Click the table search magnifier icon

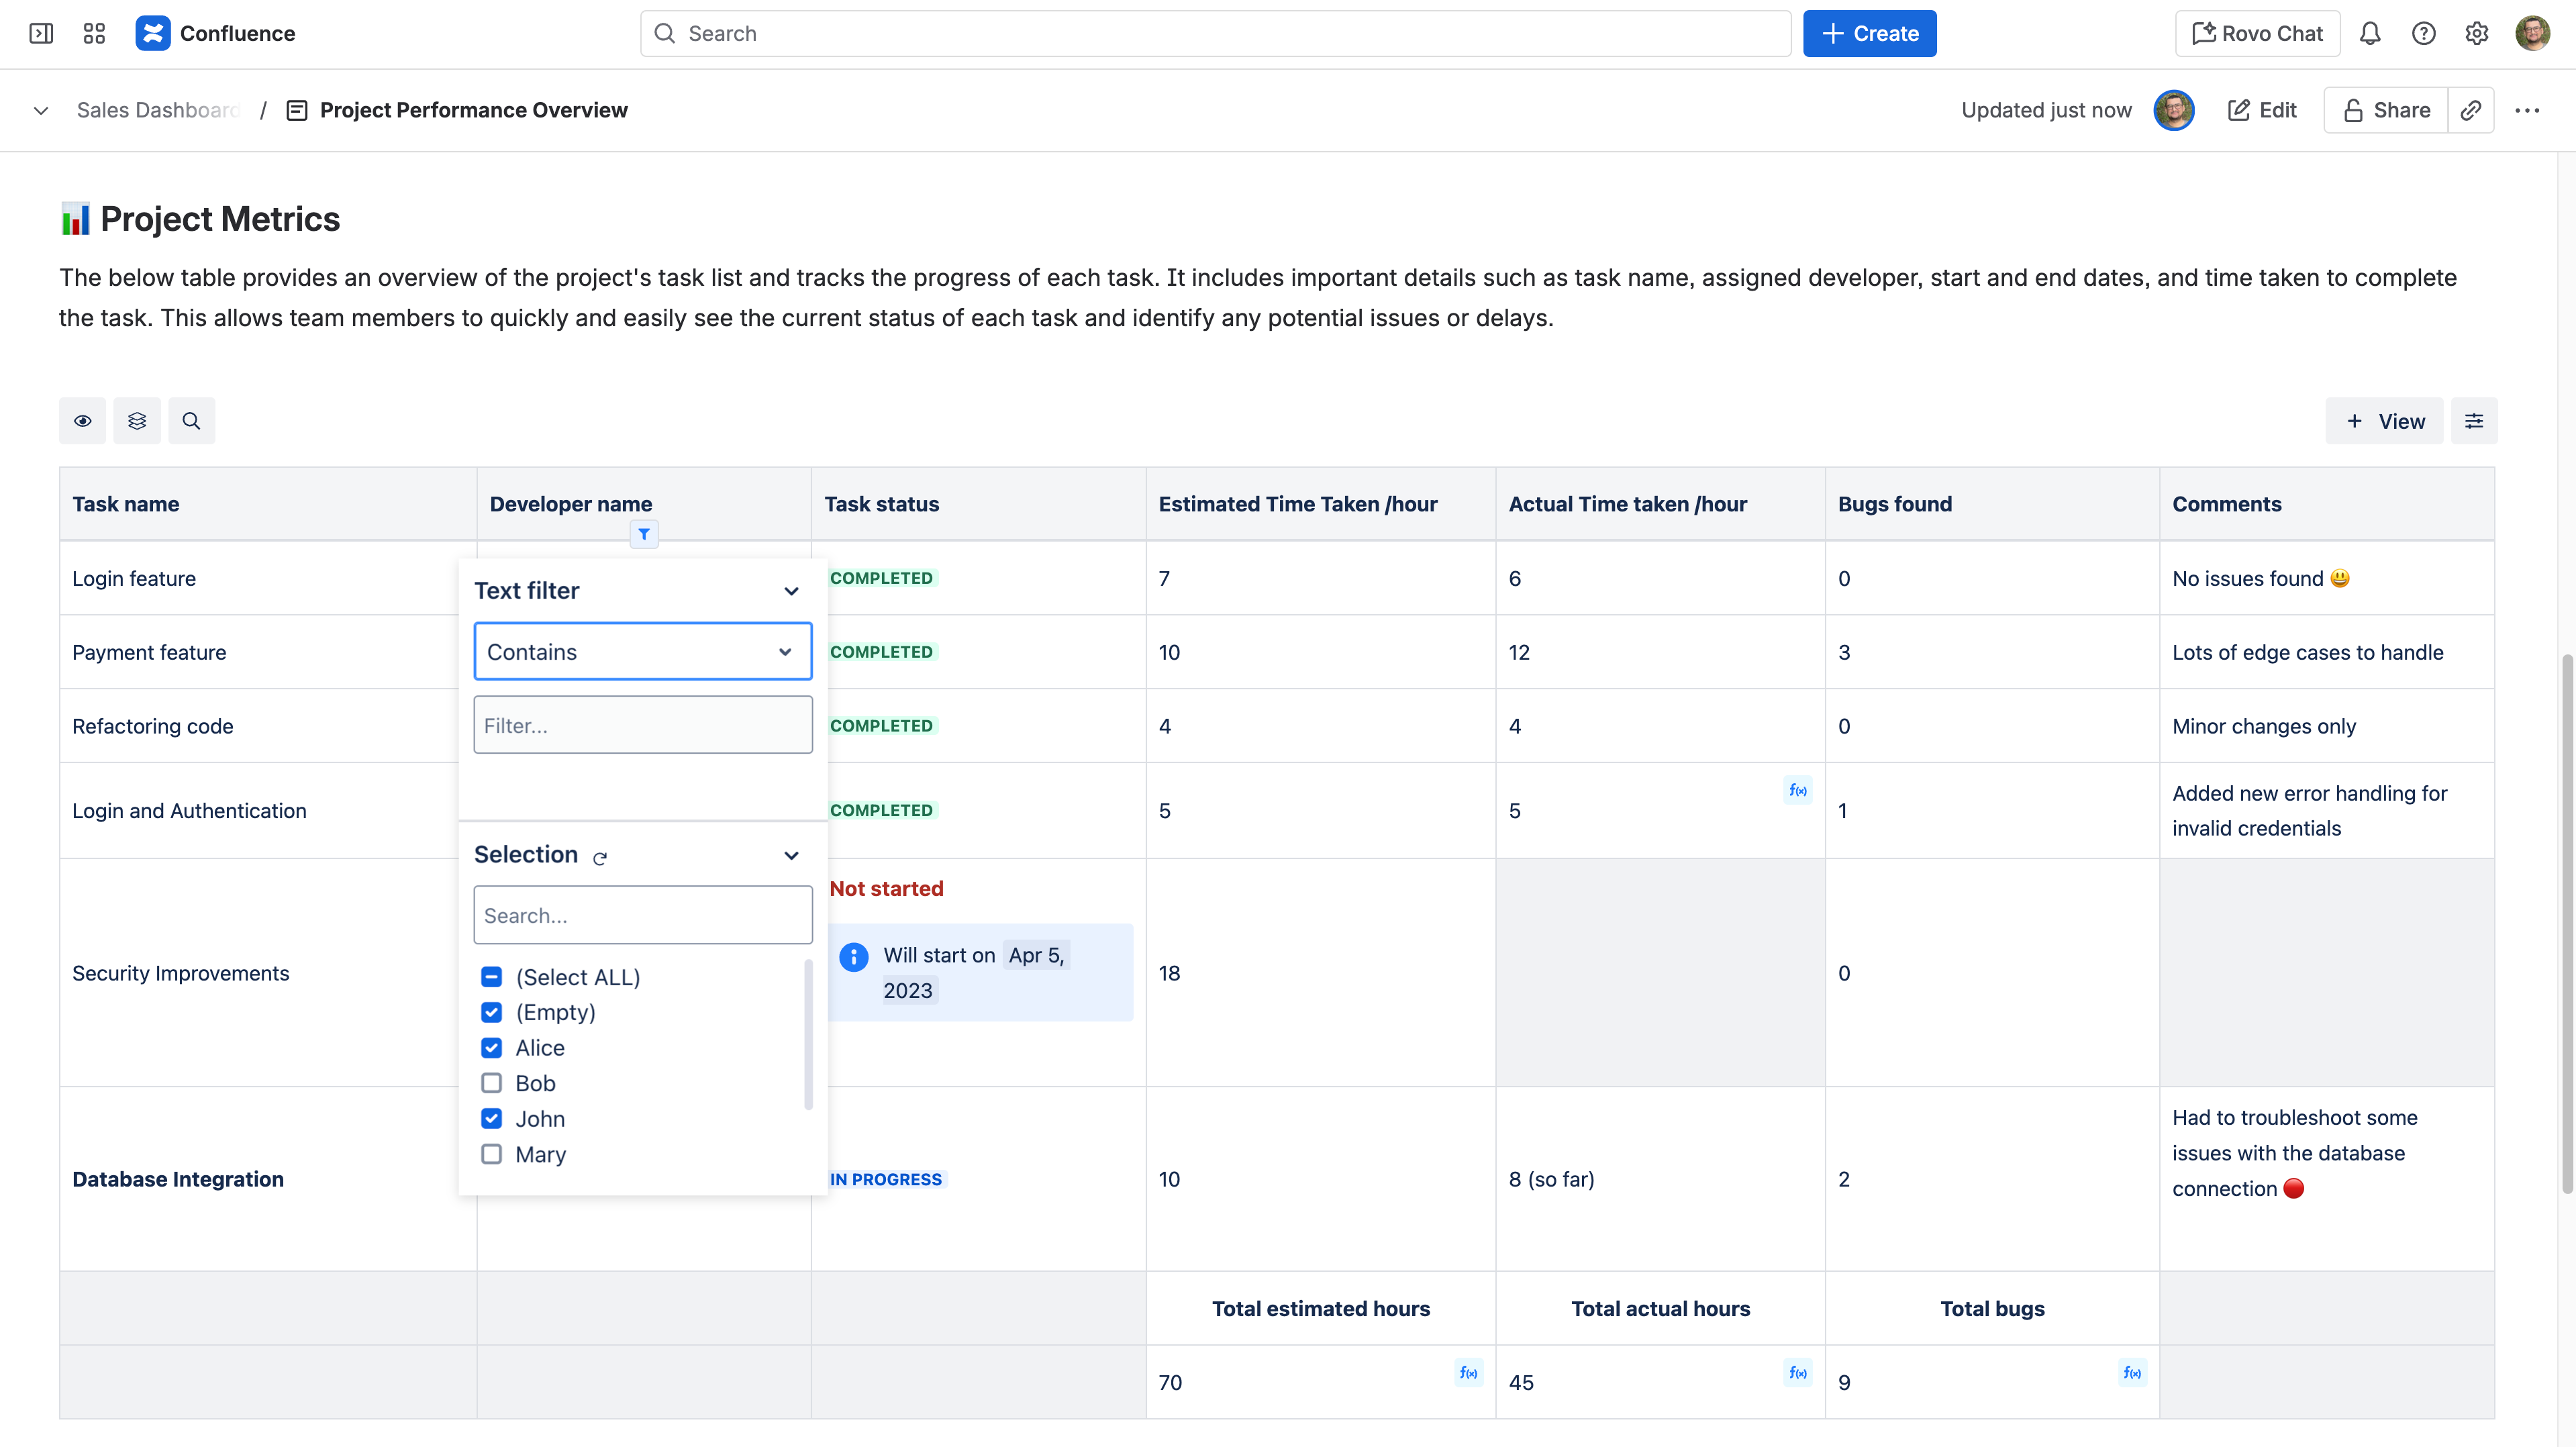point(191,421)
